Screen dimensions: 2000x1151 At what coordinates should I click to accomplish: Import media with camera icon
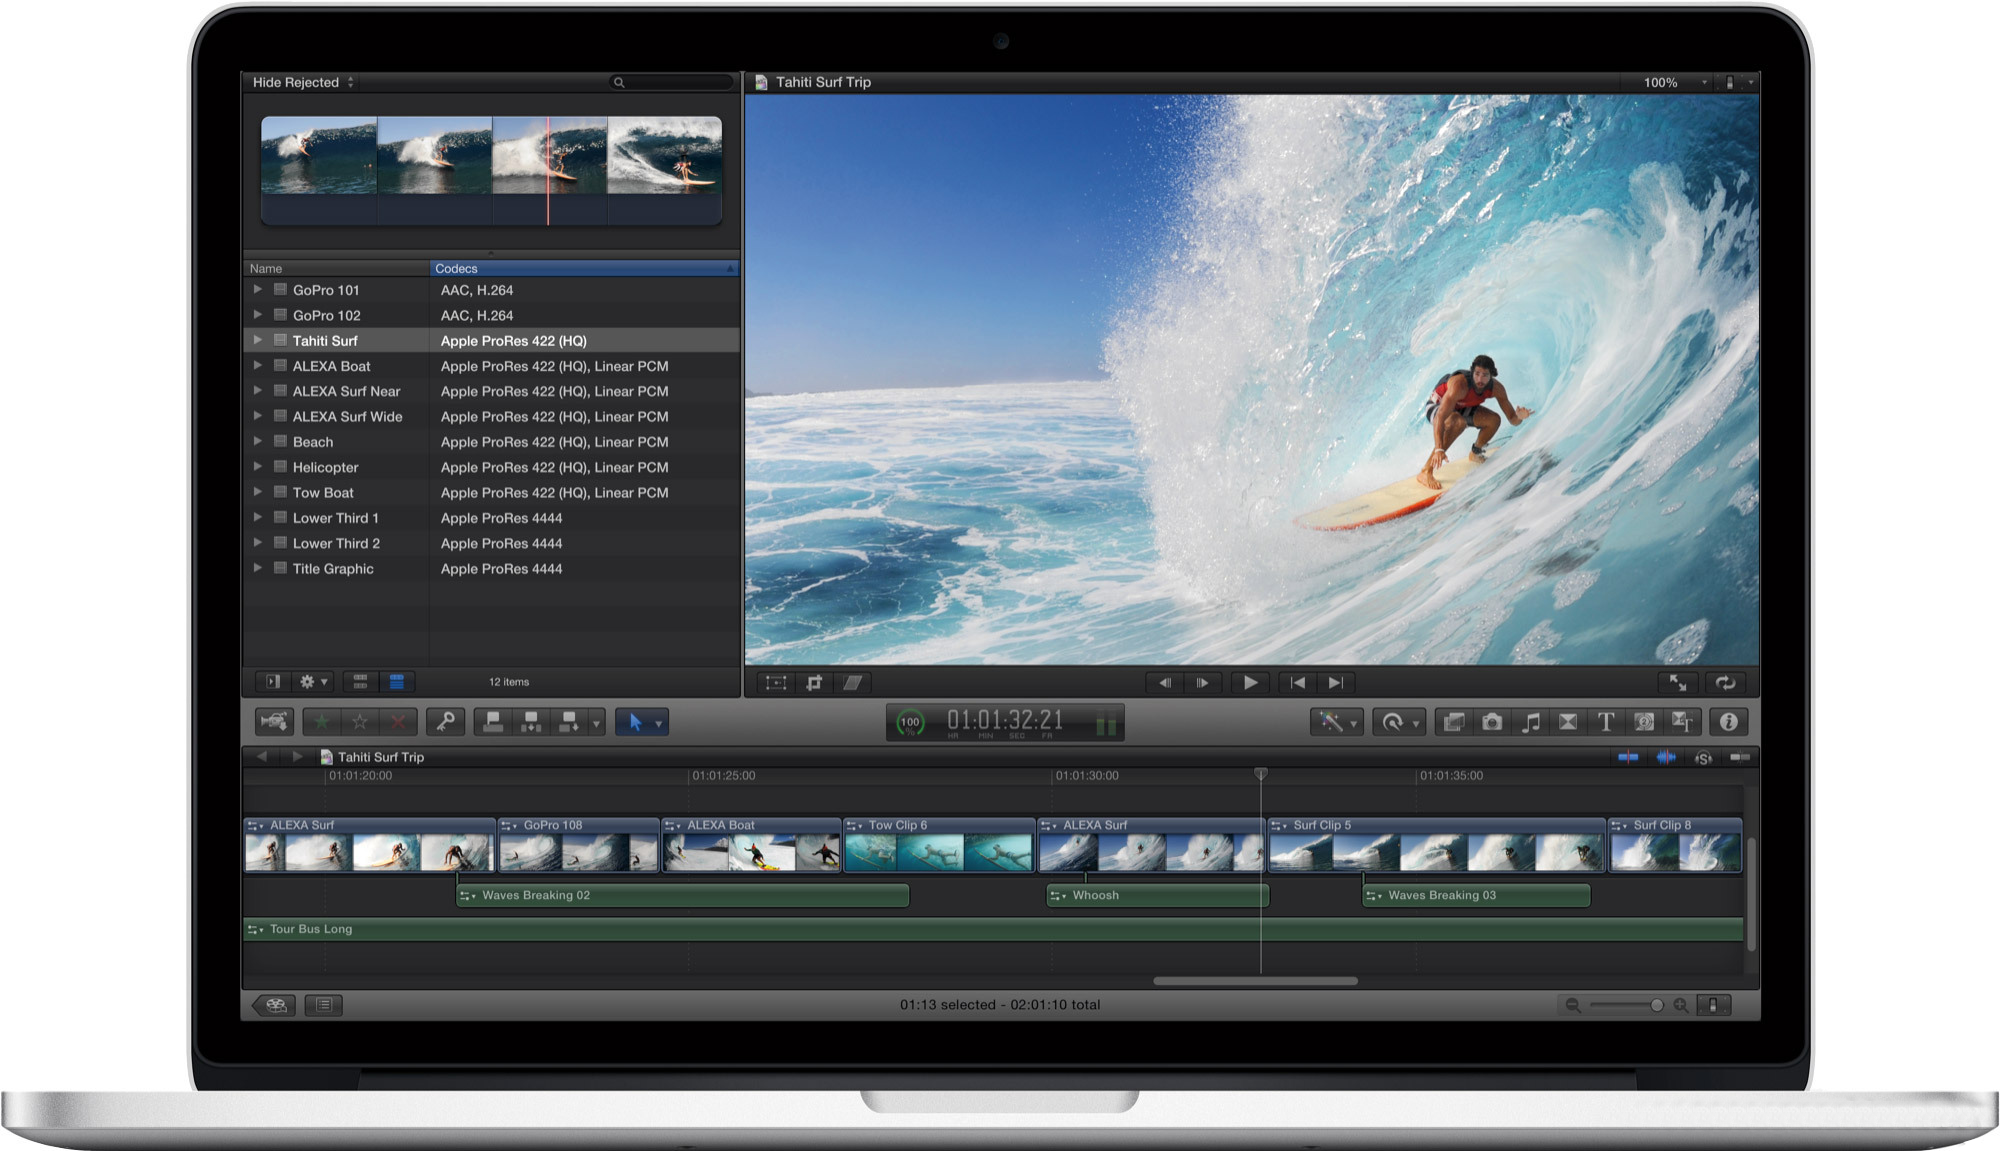(x=273, y=722)
